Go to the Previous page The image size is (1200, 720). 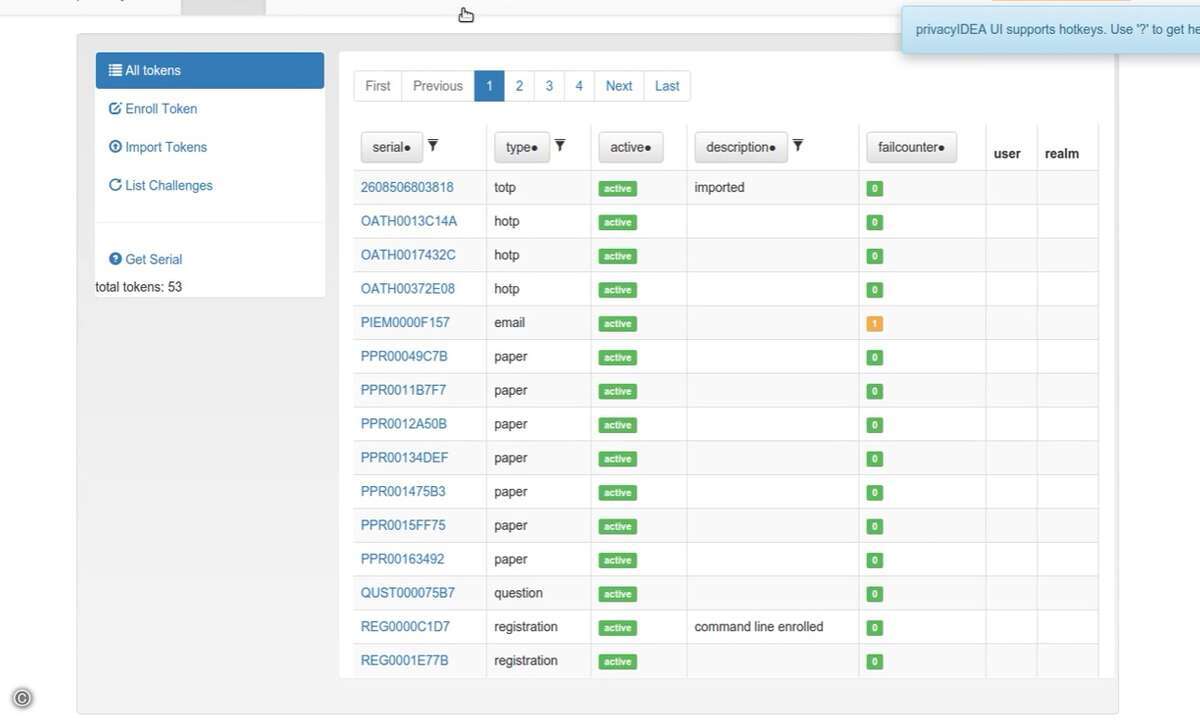click(438, 86)
